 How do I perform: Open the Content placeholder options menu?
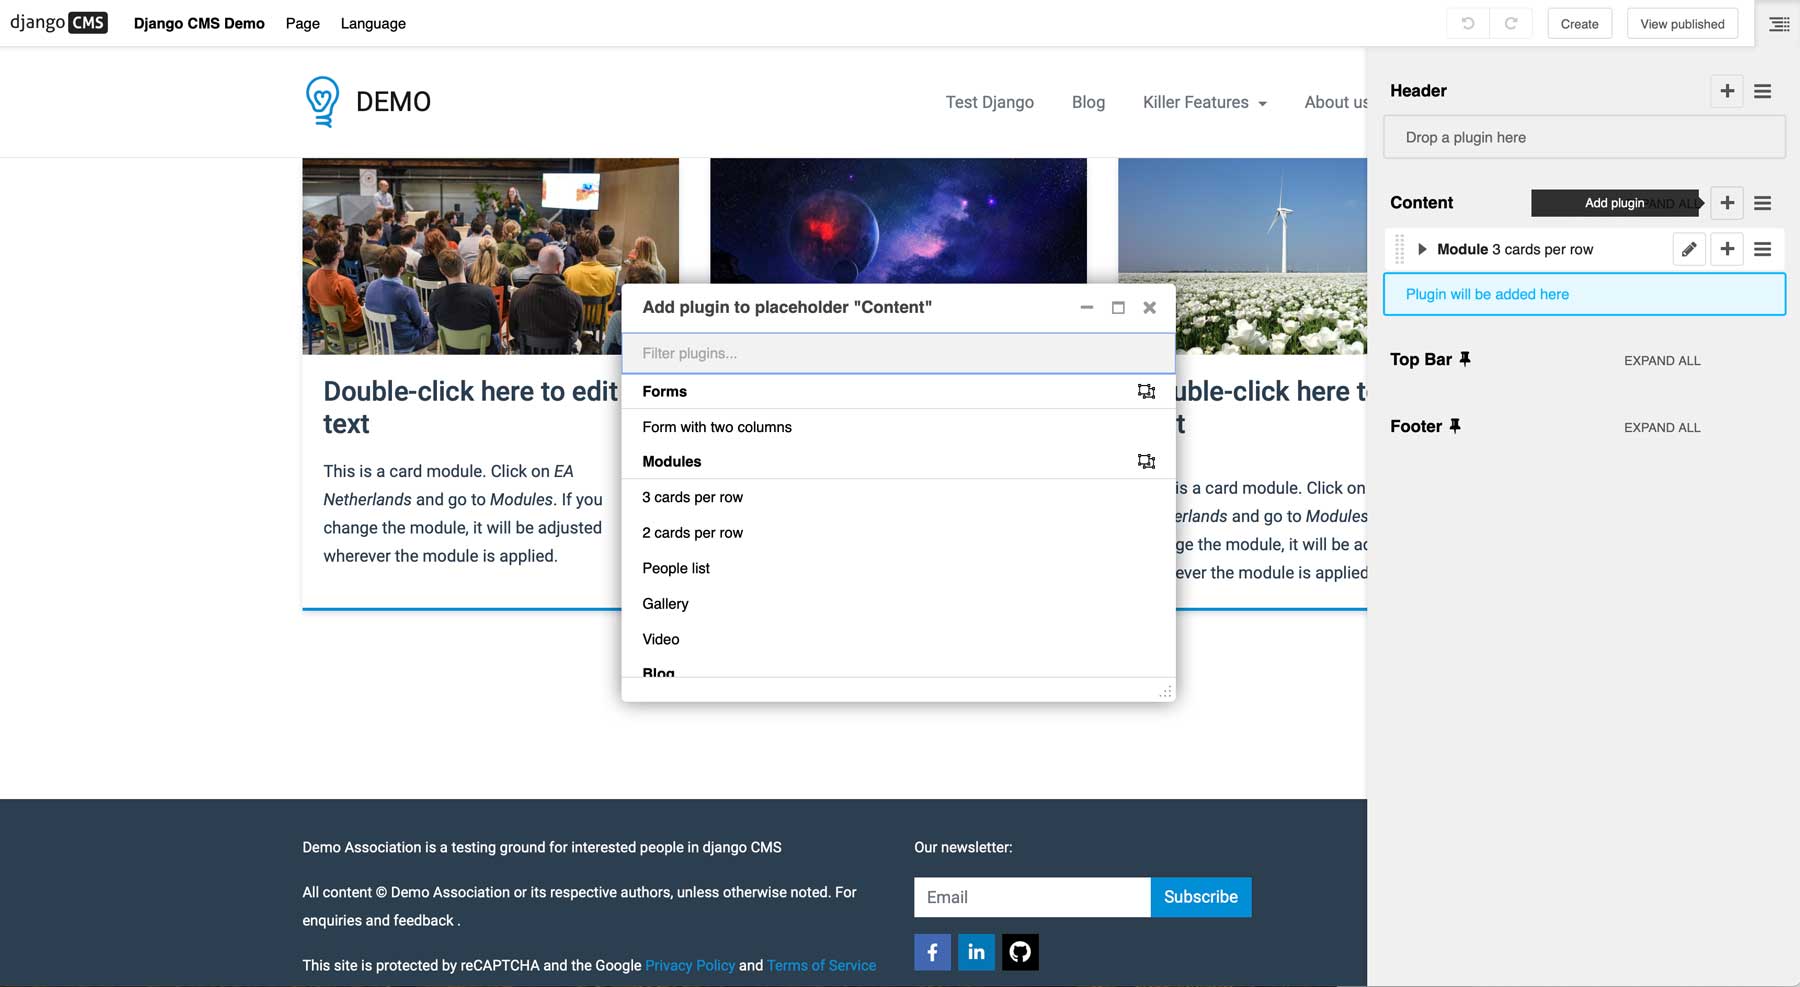pos(1763,203)
